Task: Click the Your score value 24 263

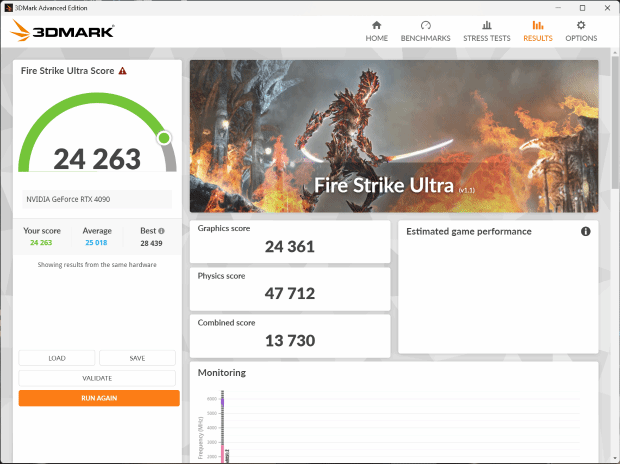Action: tap(41, 242)
